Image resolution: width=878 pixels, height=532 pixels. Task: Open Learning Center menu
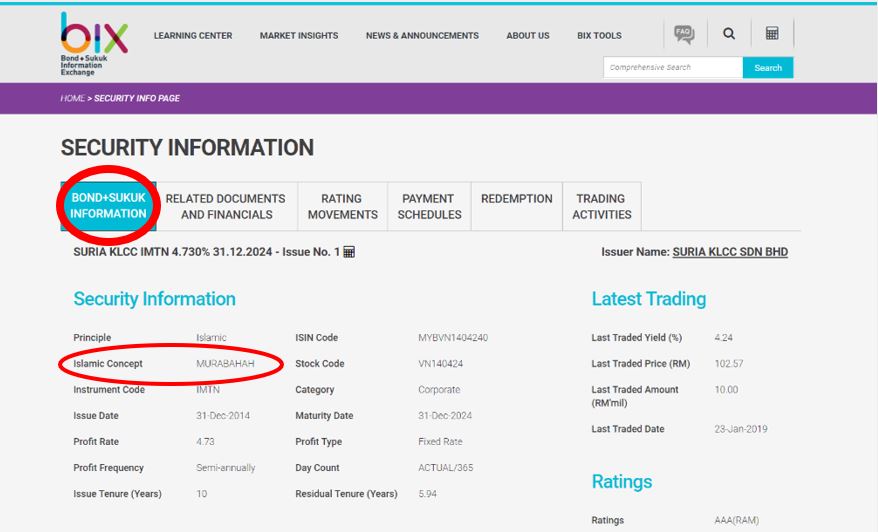click(193, 35)
